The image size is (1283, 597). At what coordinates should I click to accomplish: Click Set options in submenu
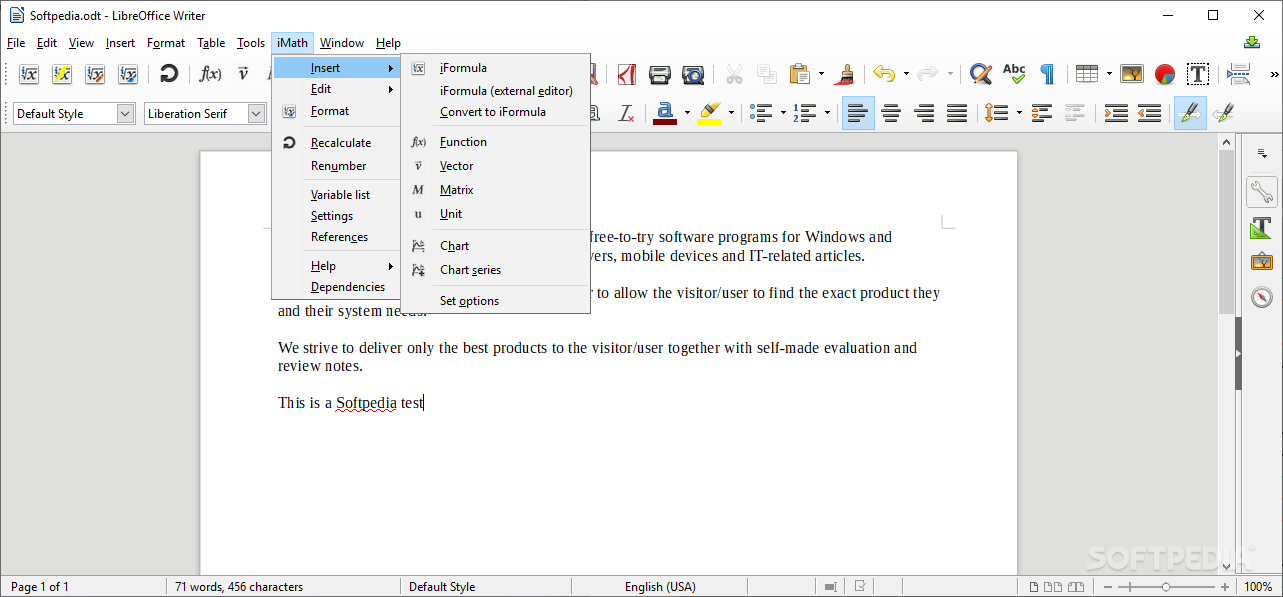[x=495, y=301]
